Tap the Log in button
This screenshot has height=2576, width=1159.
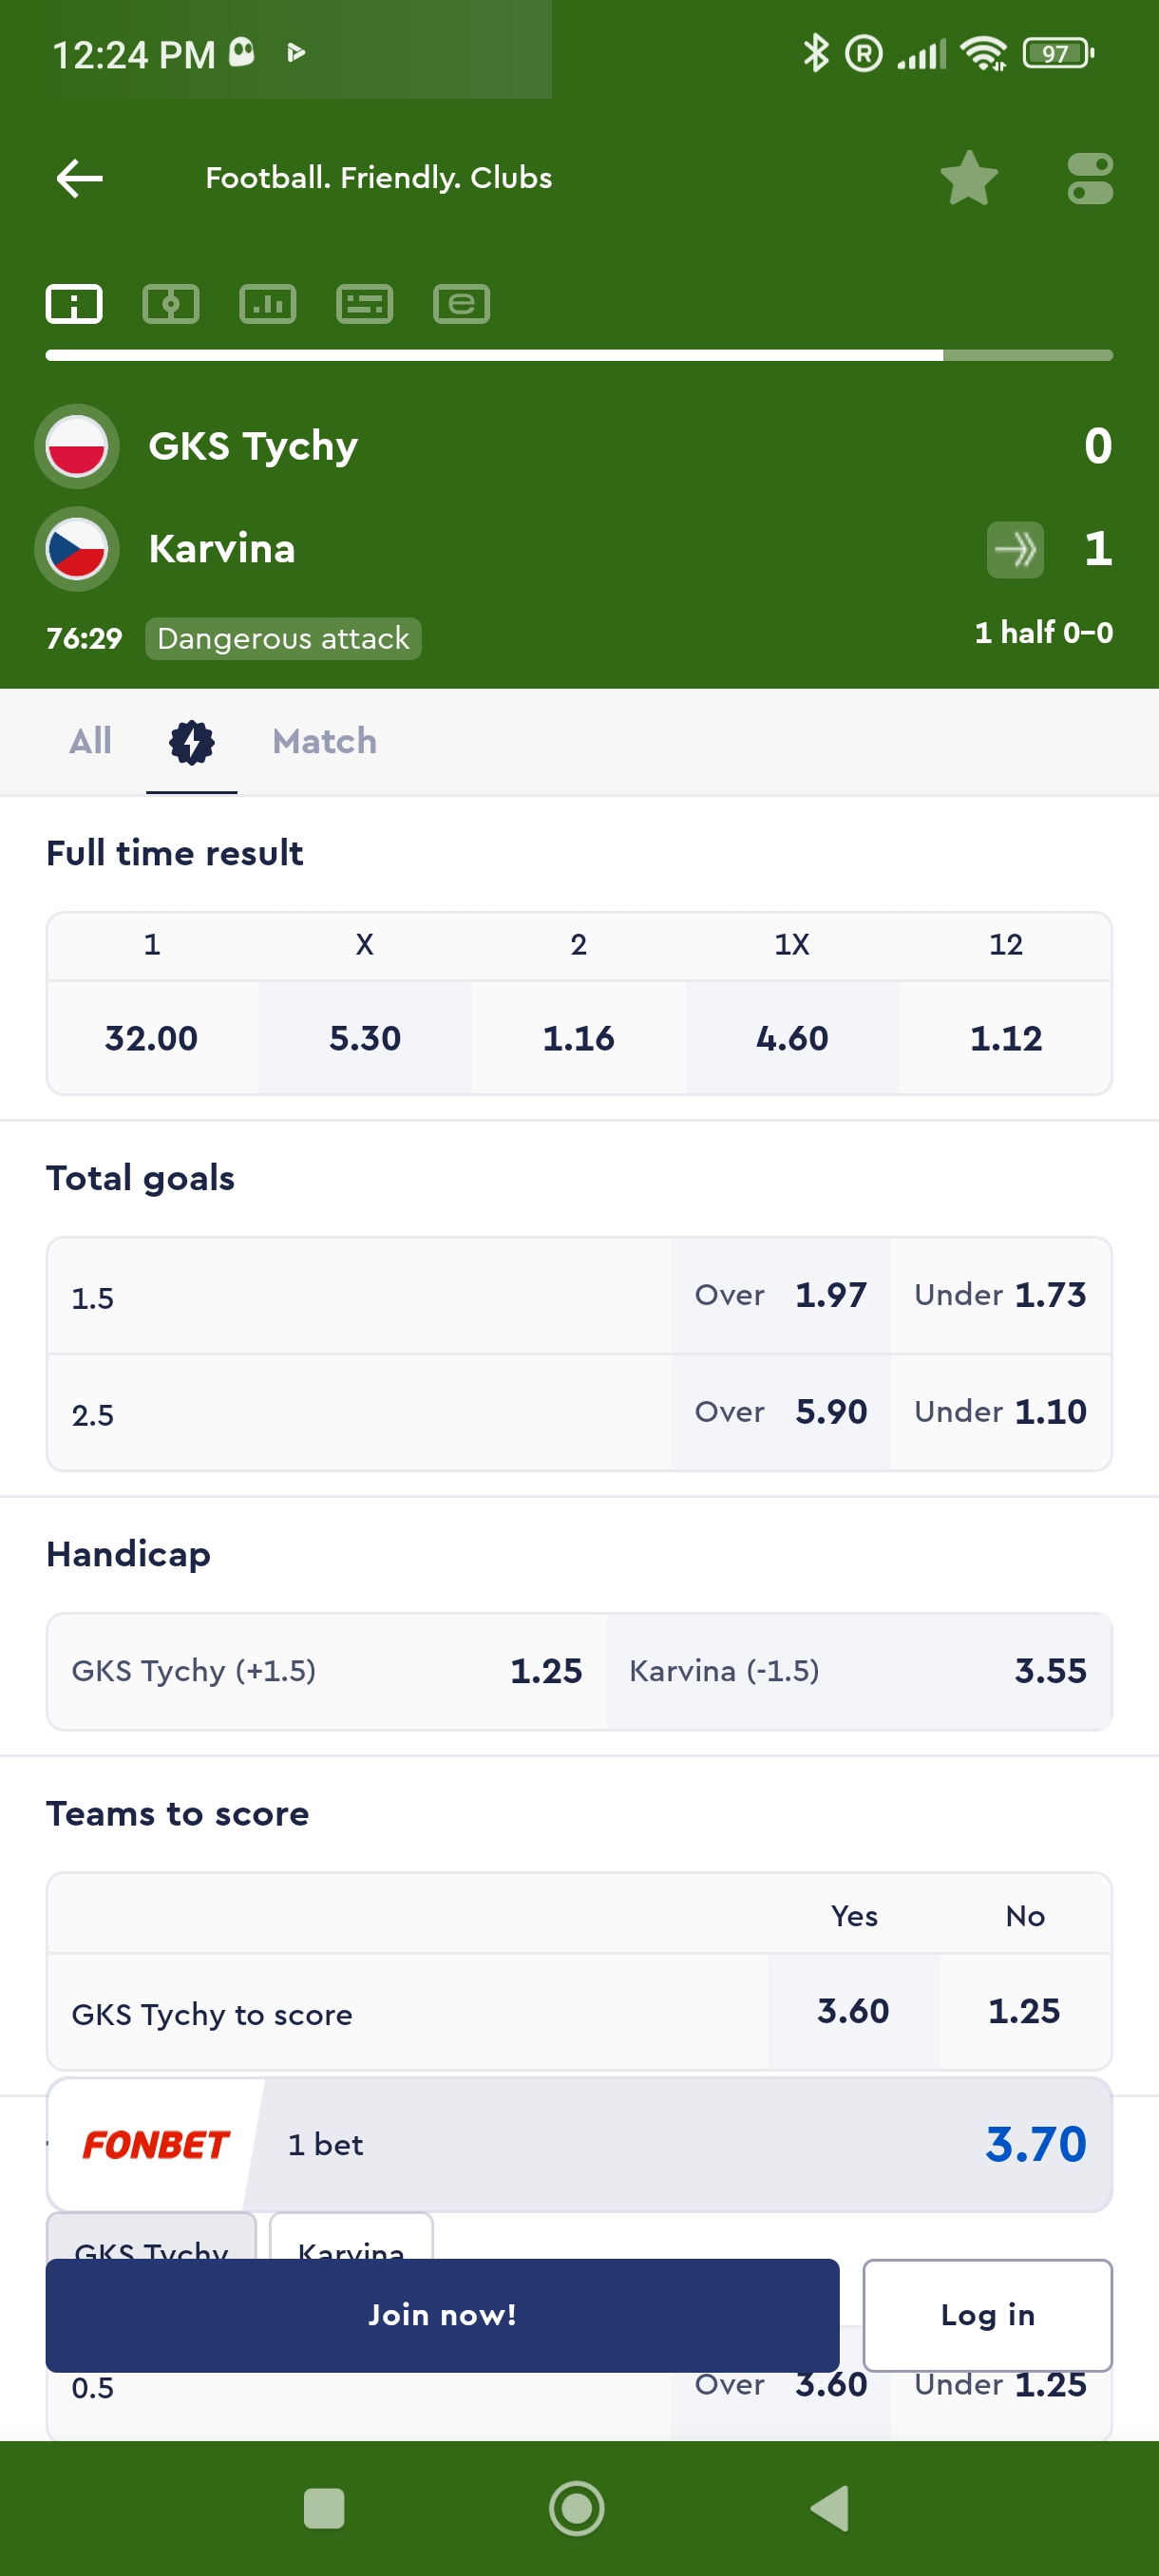(x=987, y=2314)
